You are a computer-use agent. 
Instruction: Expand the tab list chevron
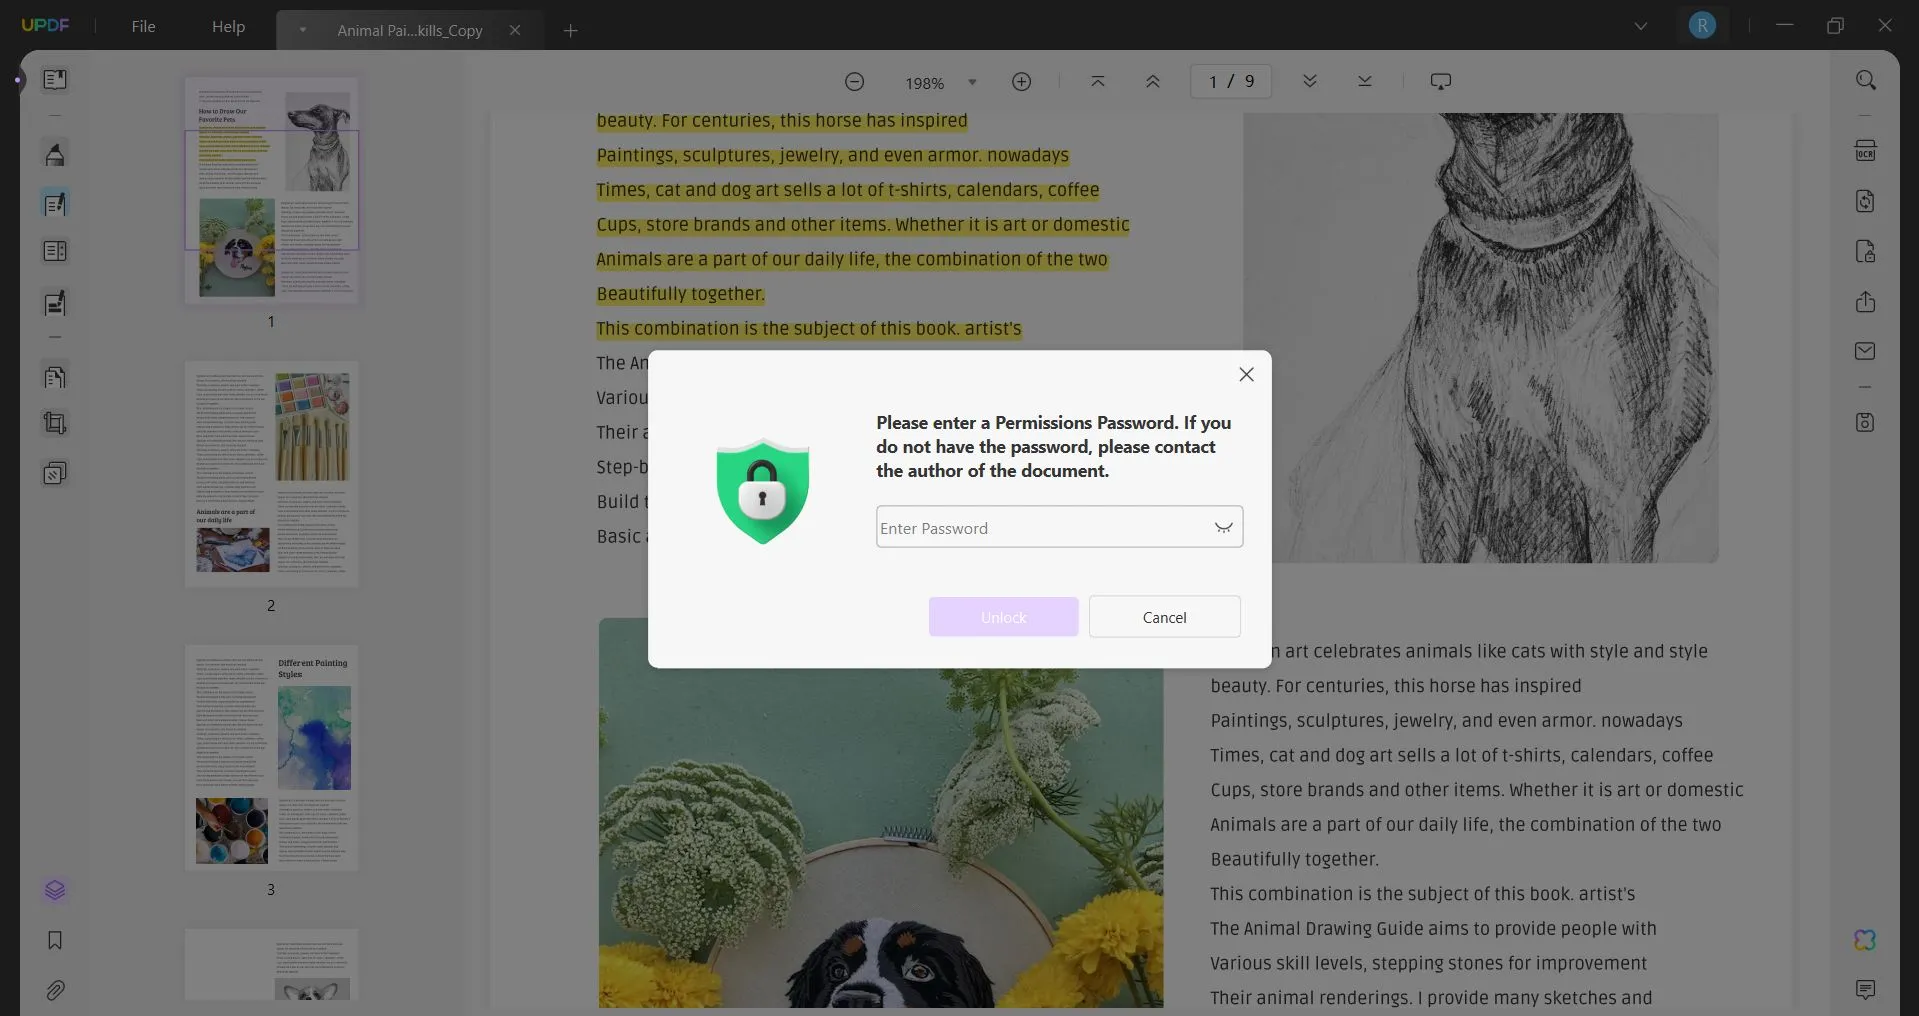point(1641,26)
